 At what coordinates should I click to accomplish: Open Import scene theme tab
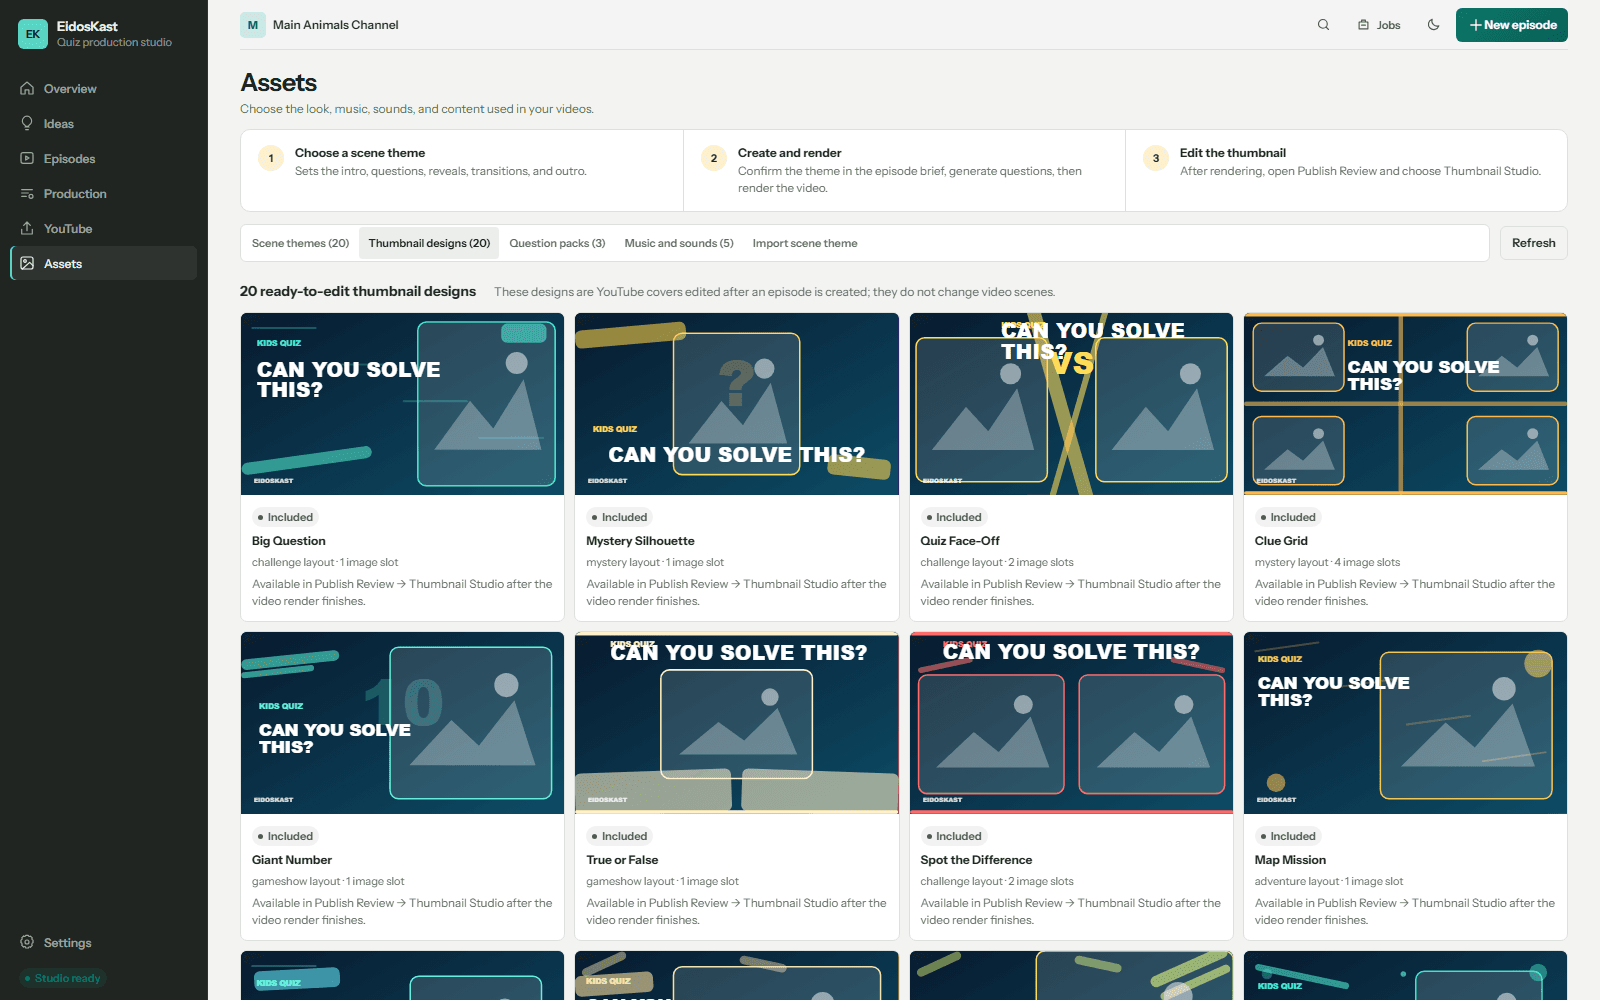(805, 243)
